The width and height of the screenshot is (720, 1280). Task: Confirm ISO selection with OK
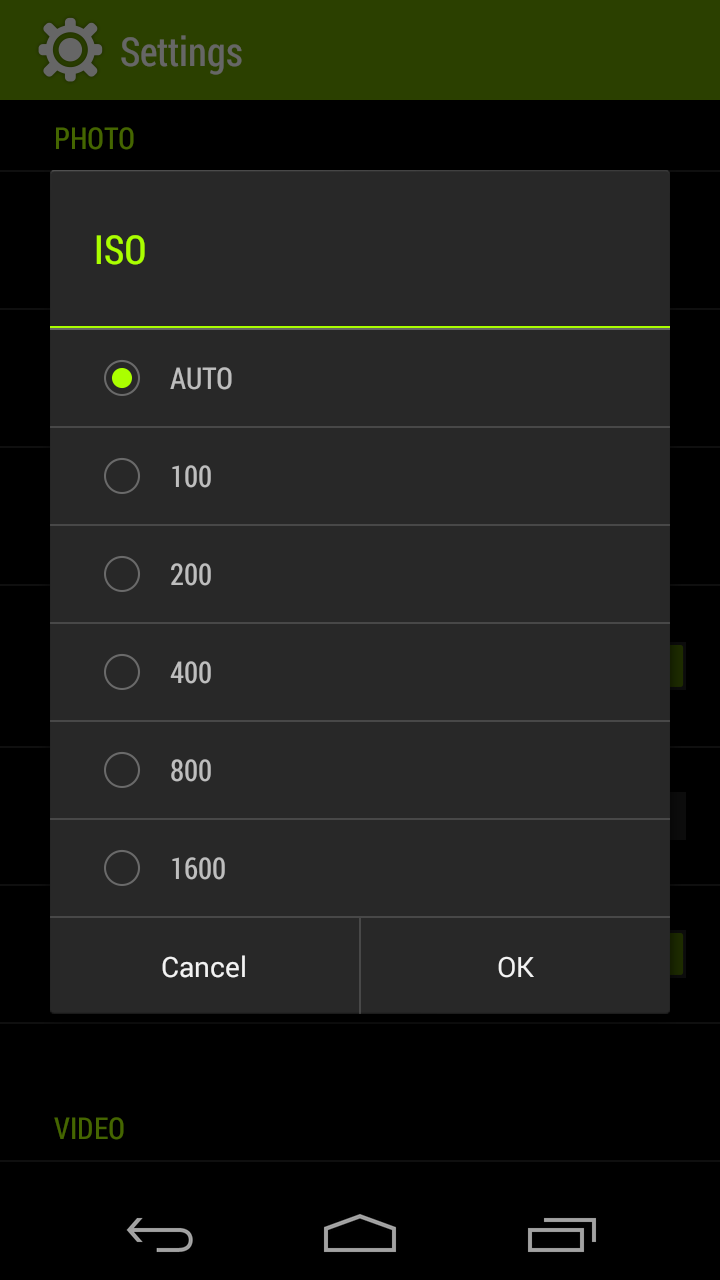(515, 967)
